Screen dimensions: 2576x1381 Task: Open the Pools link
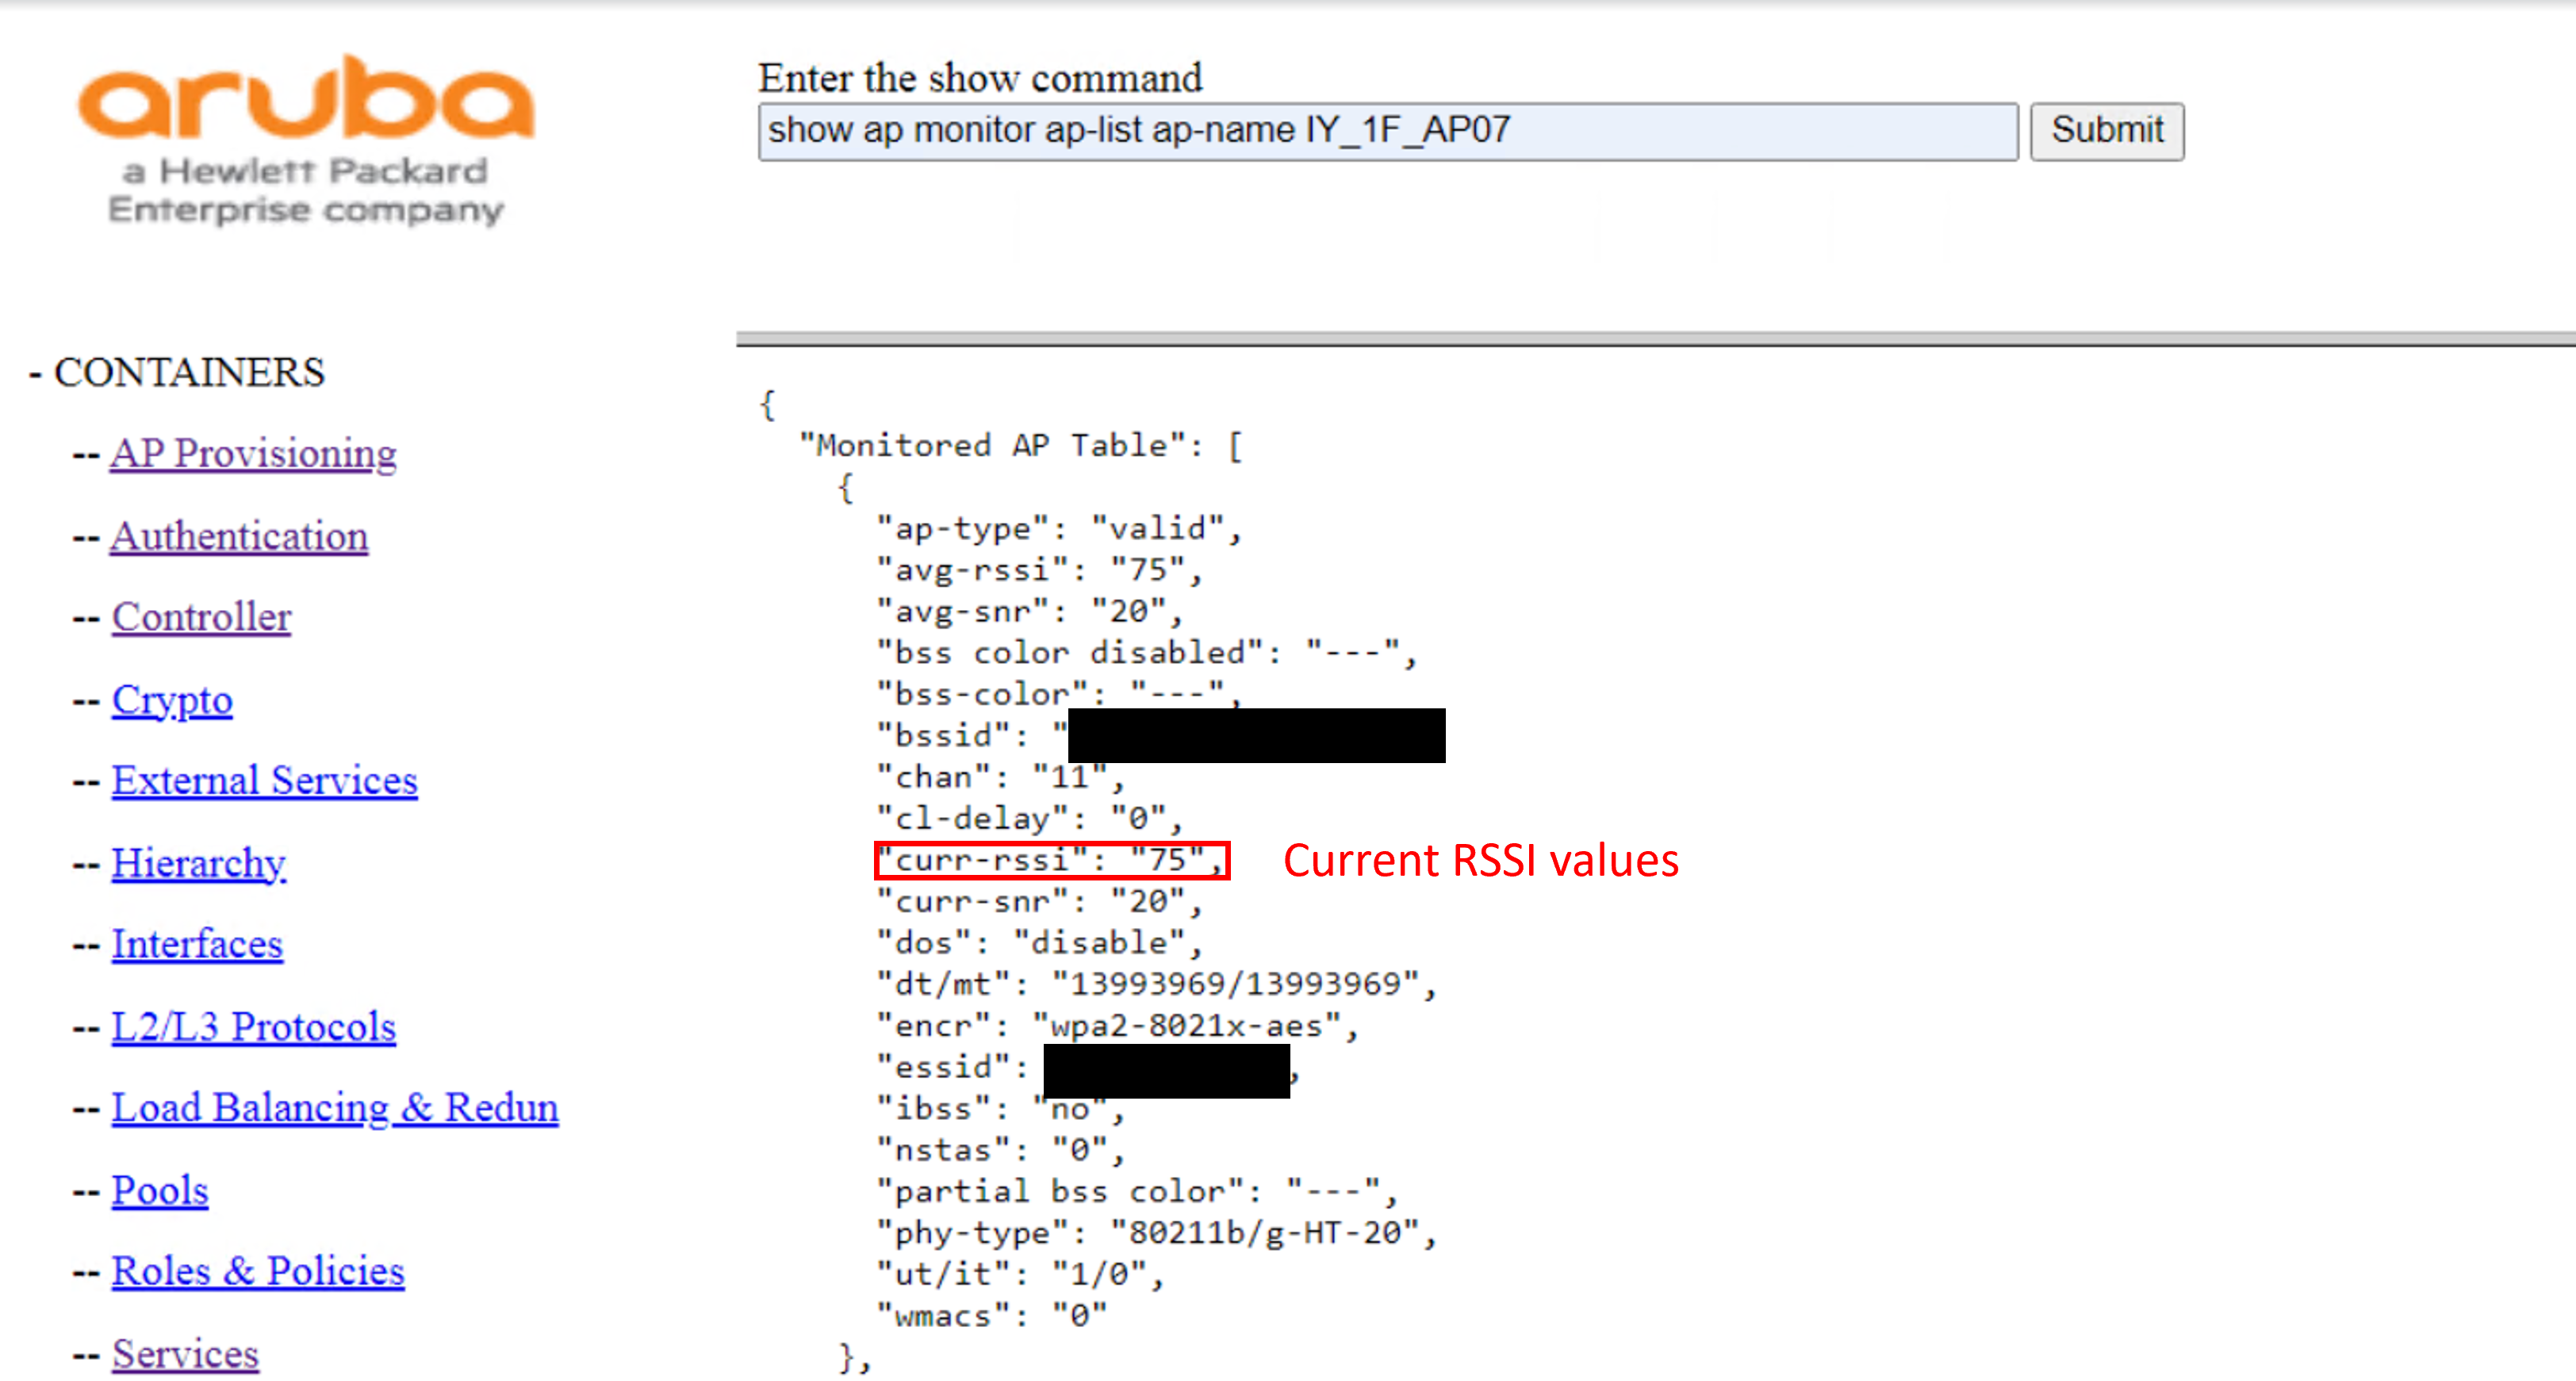(x=159, y=1190)
